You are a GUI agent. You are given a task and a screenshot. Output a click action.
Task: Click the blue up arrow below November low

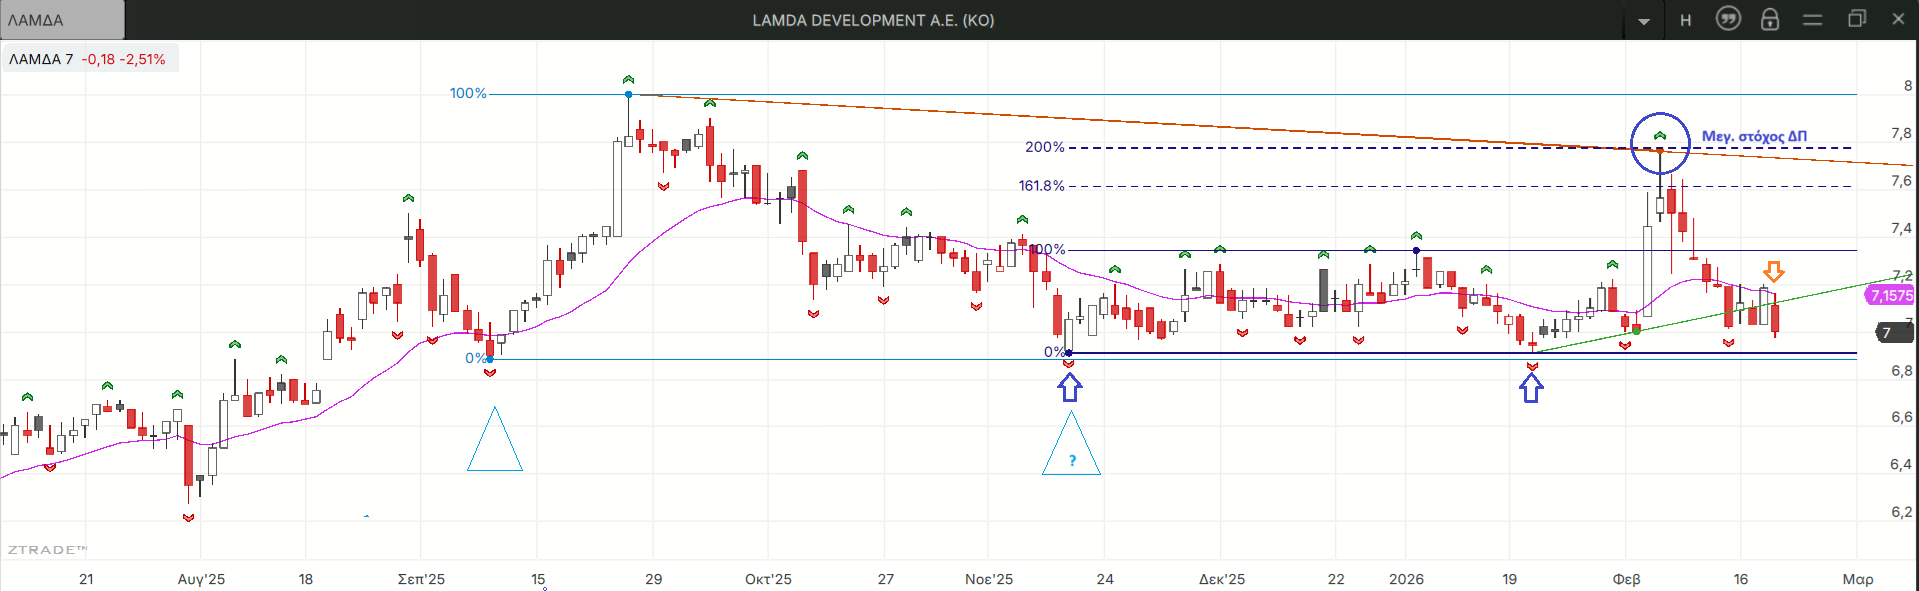pos(1070,388)
